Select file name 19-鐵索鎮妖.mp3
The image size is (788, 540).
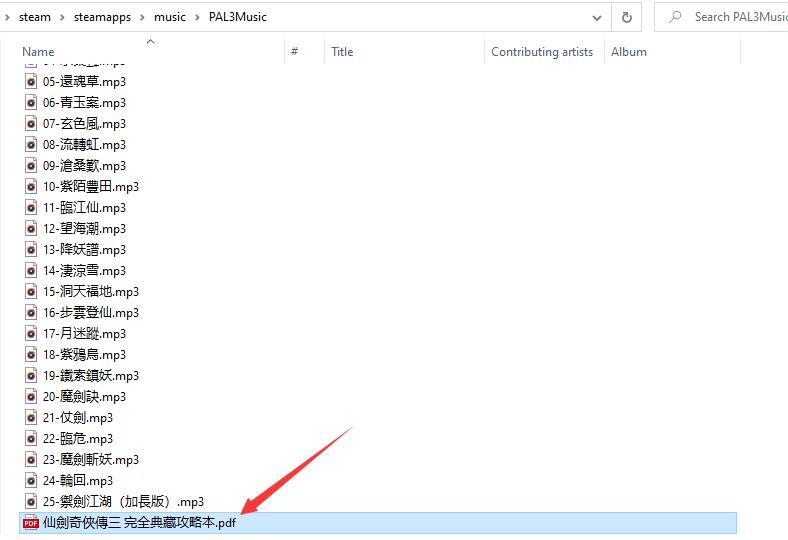pyautogui.click(x=90, y=375)
